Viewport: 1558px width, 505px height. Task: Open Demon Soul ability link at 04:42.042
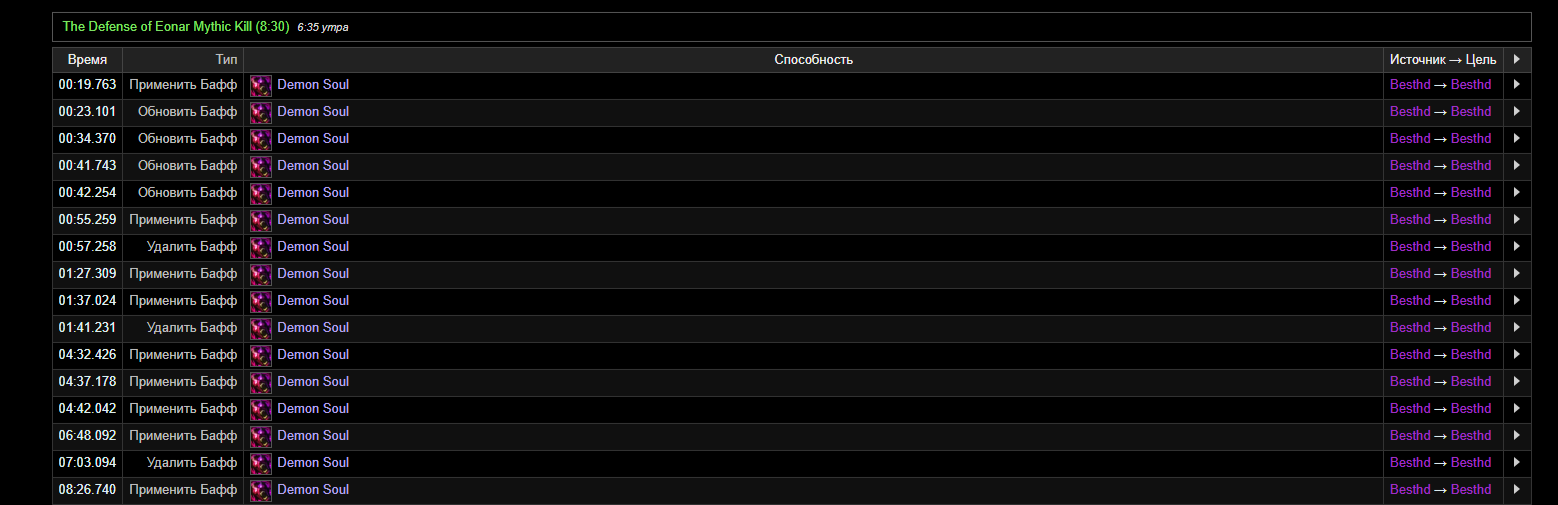click(313, 409)
